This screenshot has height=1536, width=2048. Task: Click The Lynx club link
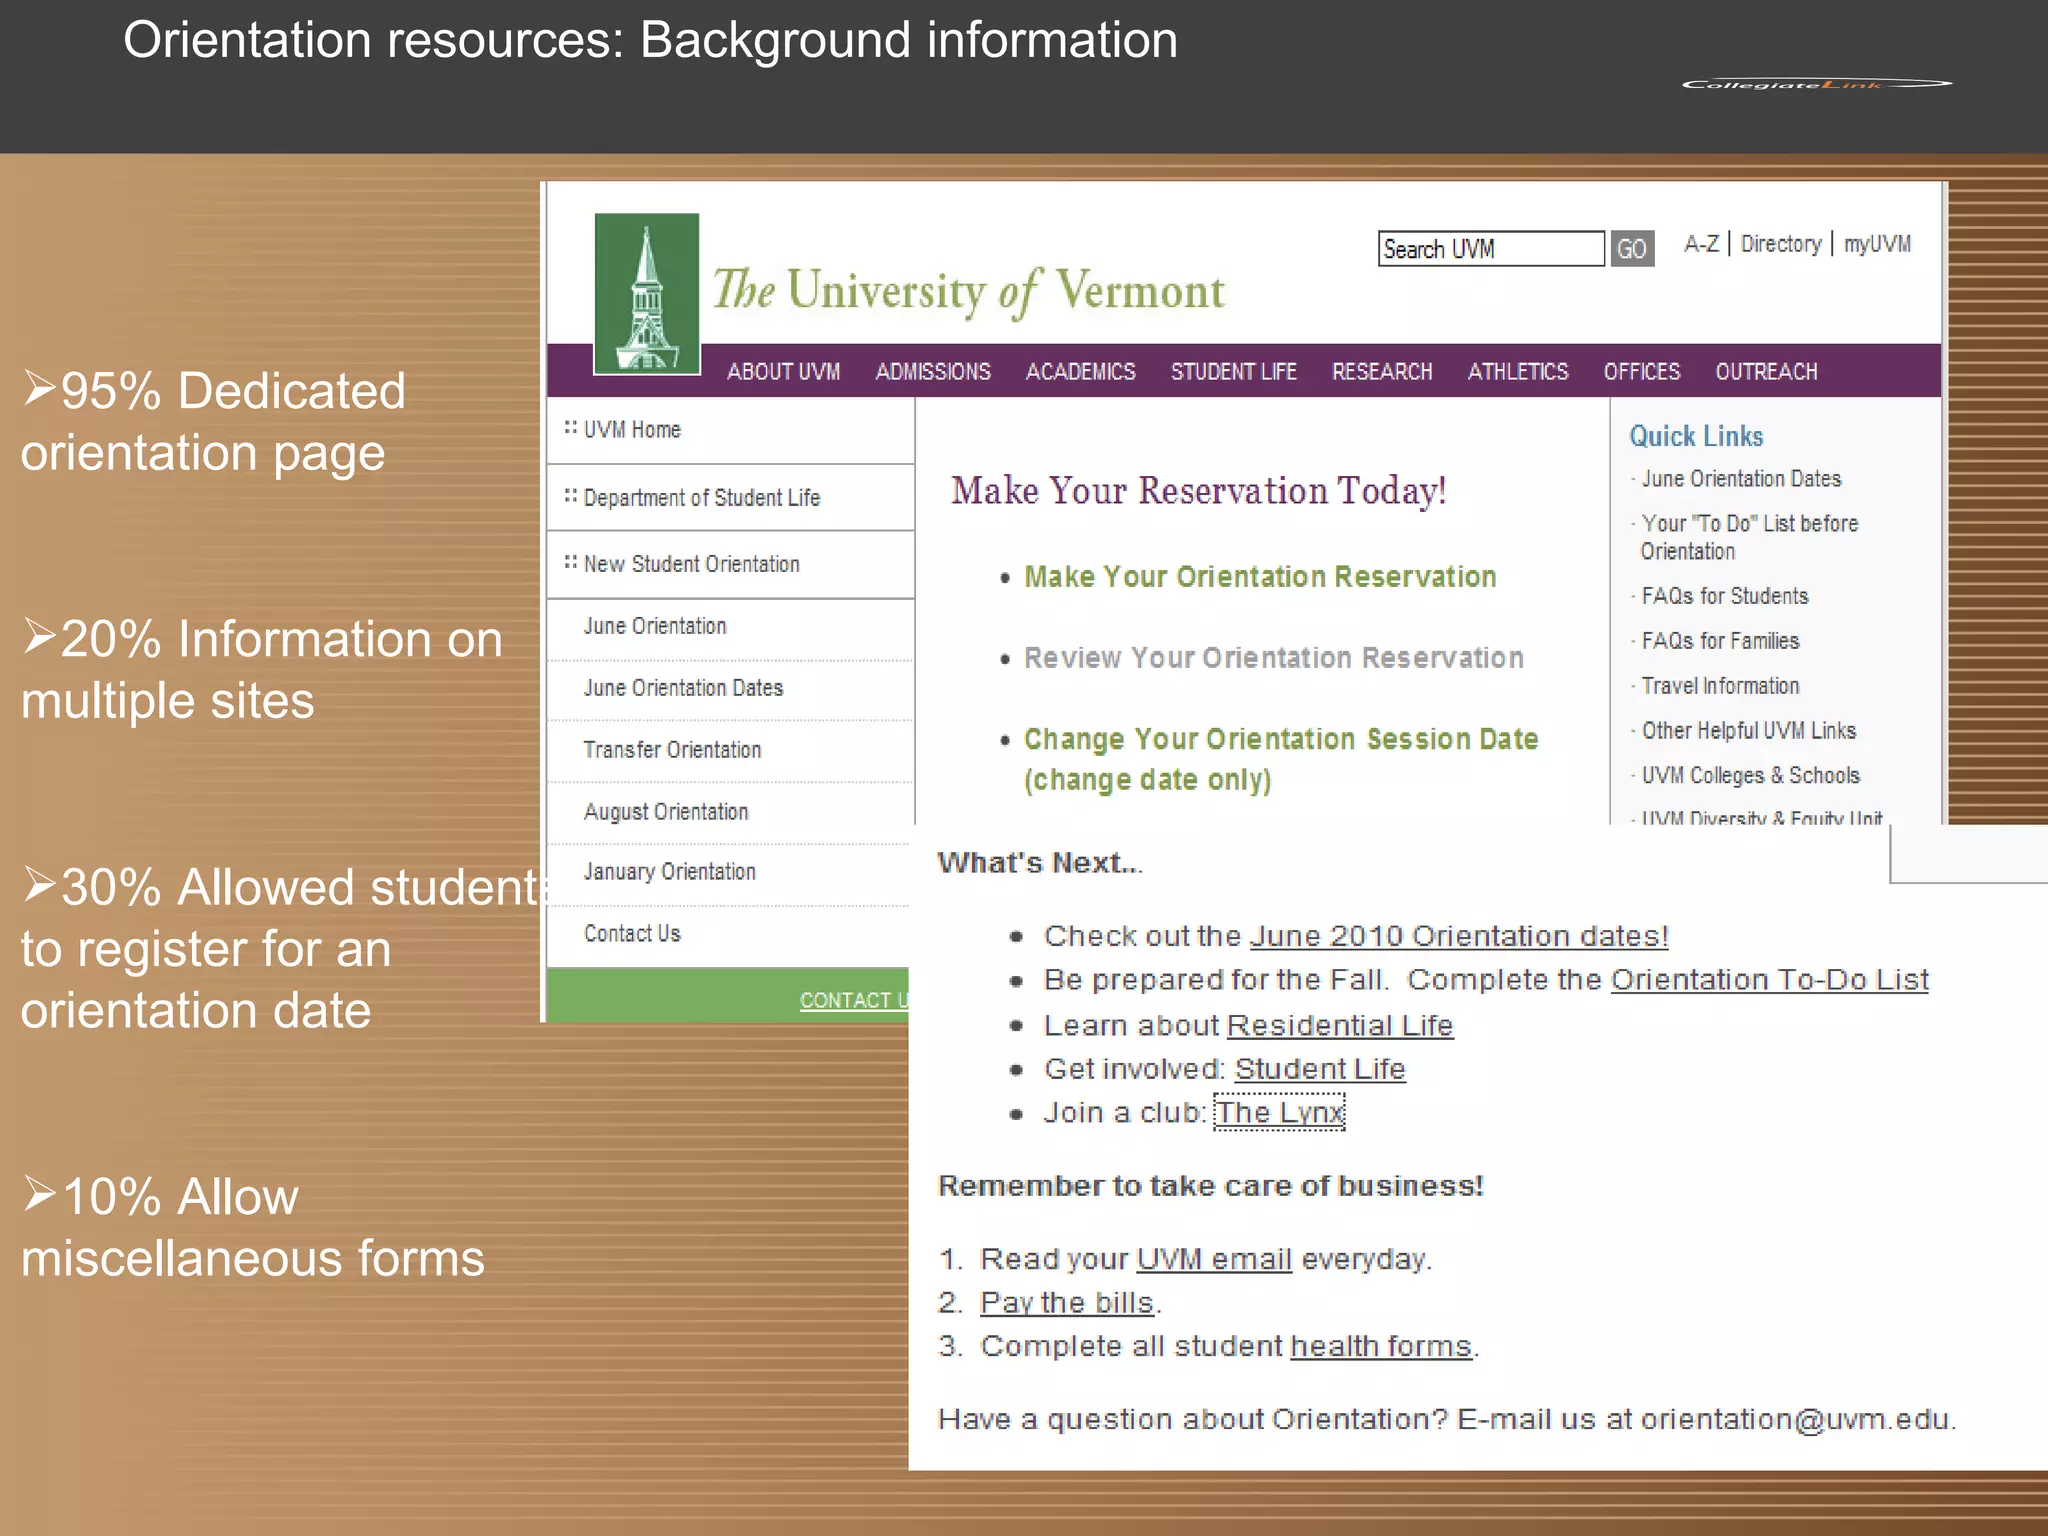tap(1279, 1113)
